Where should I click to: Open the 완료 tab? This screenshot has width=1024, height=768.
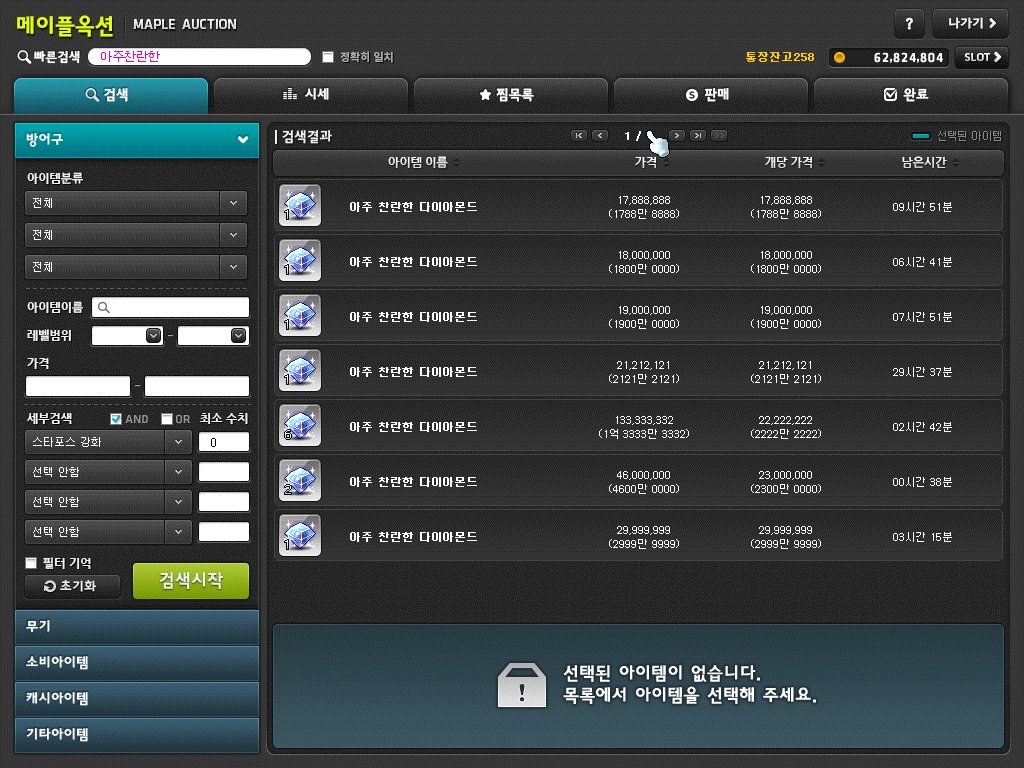tap(910, 95)
